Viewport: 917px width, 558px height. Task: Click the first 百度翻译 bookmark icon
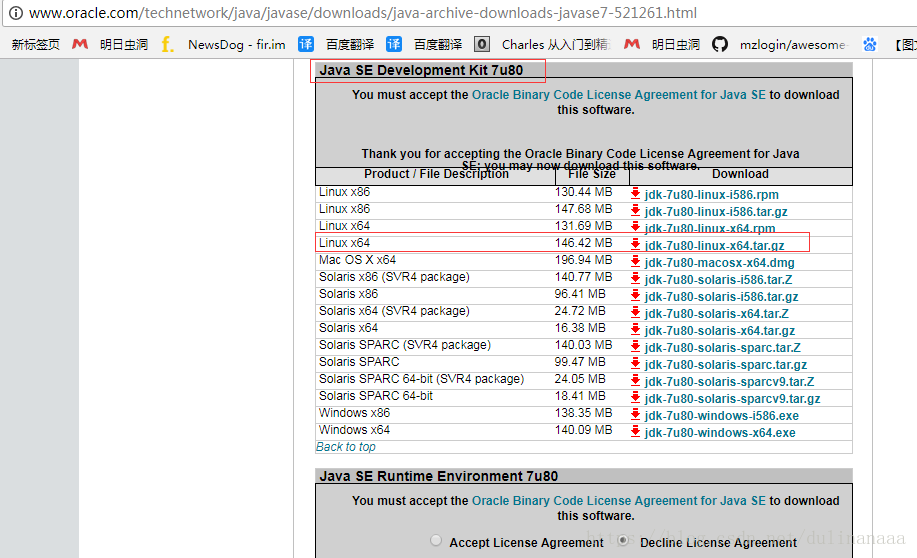click(306, 44)
